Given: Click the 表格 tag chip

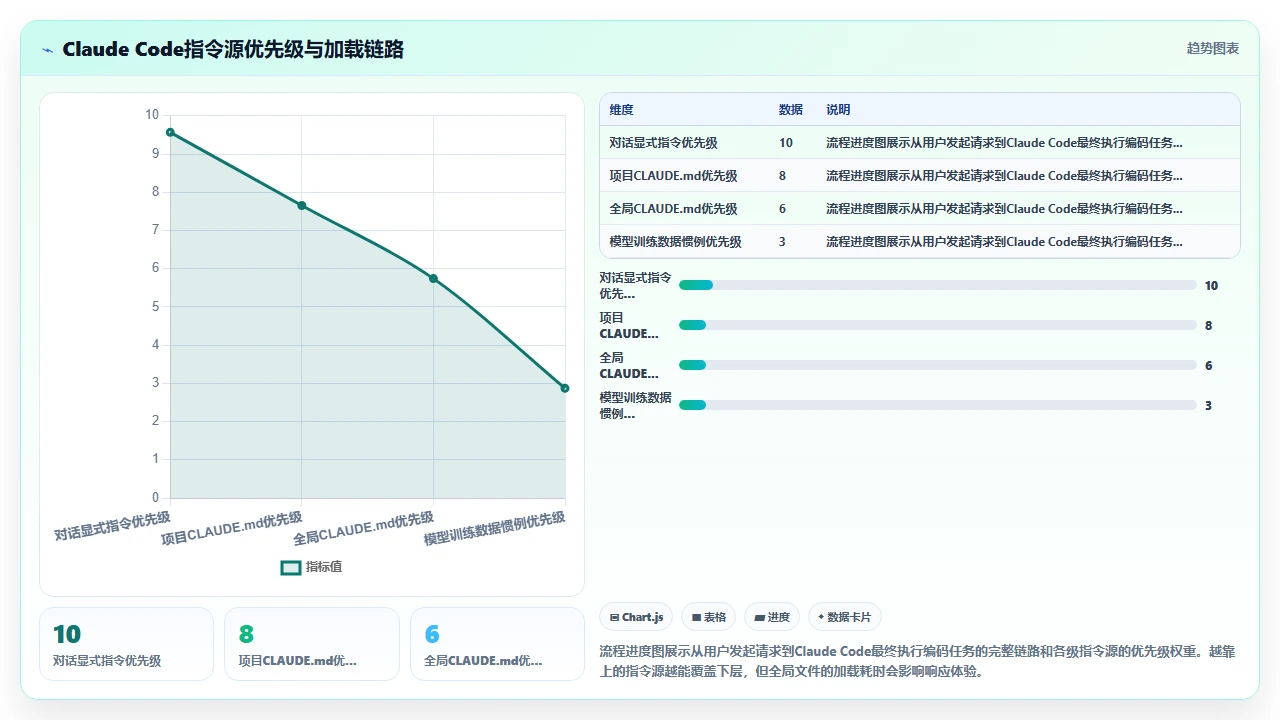Looking at the screenshot, I should coord(709,617).
